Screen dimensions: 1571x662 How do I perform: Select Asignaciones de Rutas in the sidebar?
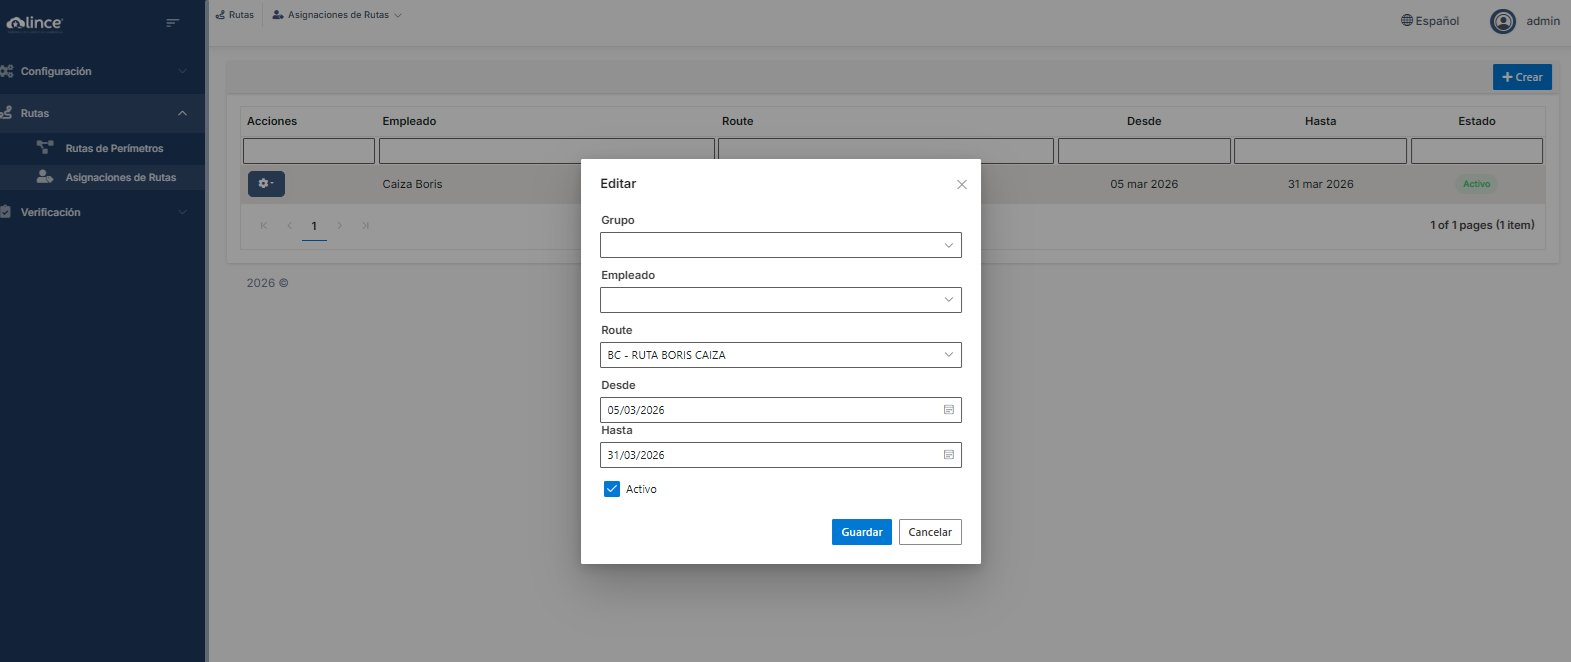click(x=120, y=177)
